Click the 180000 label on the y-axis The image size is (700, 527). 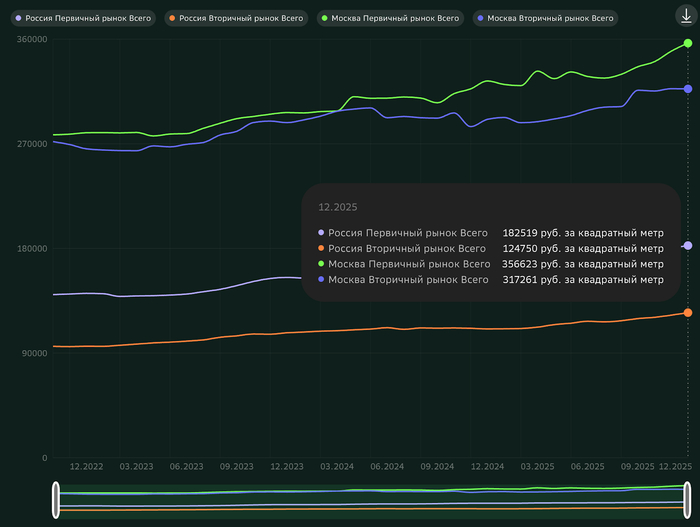(x=31, y=249)
